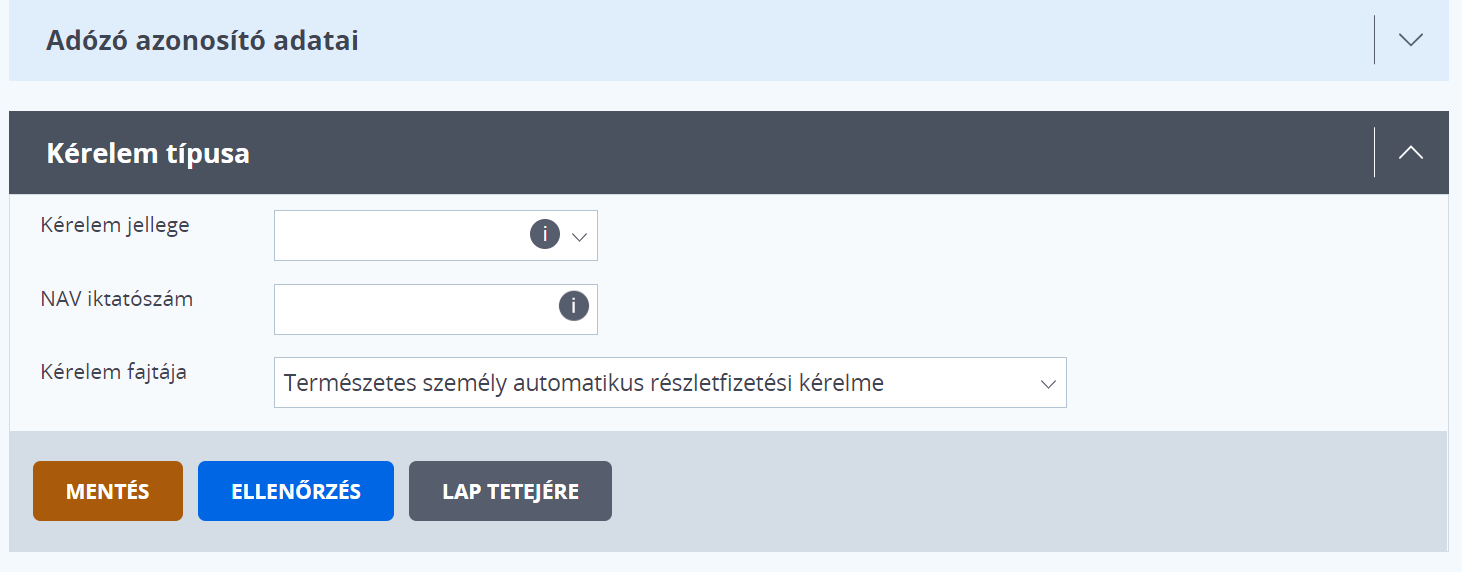Open Kérelem jellege dropdown arrow
This screenshot has height=572, width=1462.
click(x=579, y=237)
